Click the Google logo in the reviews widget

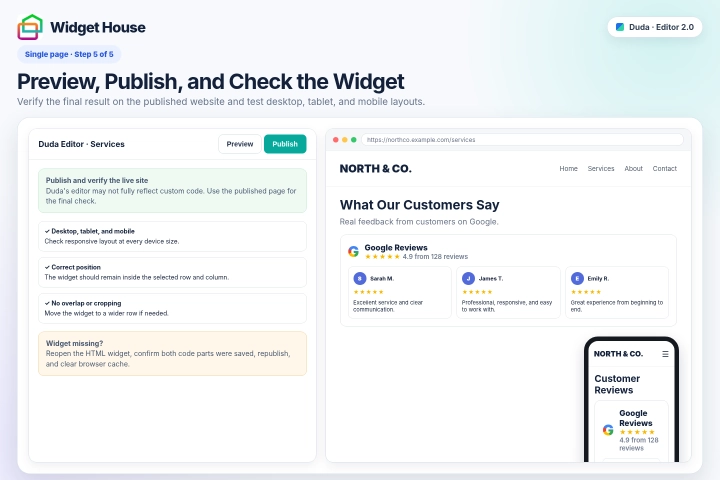[x=353, y=252]
